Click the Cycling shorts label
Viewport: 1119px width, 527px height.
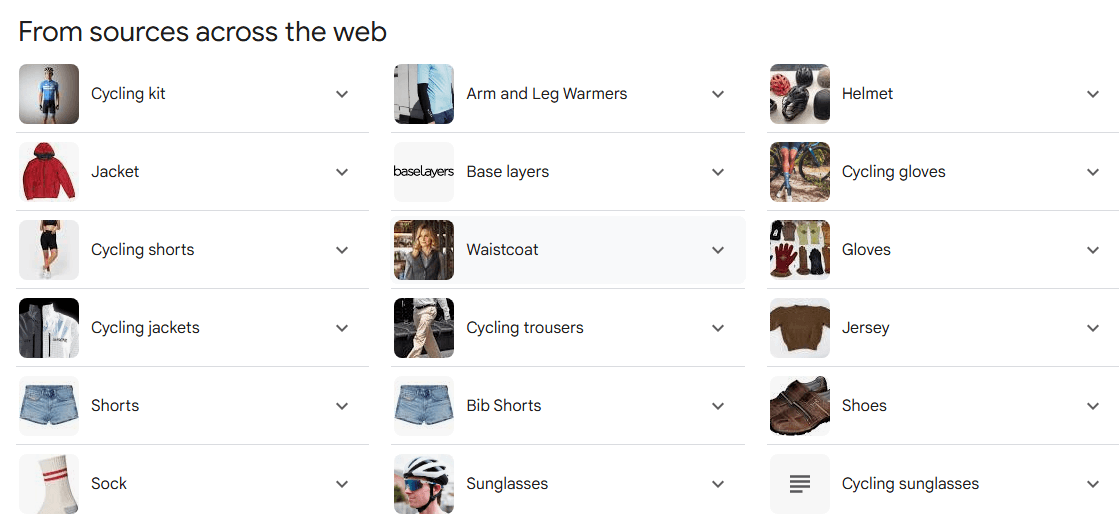[x=143, y=250]
